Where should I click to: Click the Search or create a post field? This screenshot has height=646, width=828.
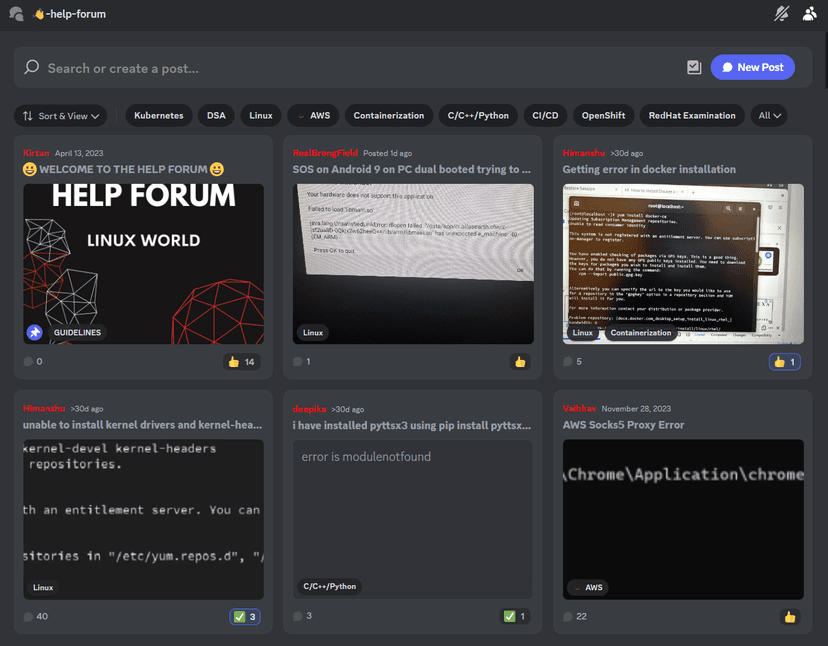(x=350, y=68)
